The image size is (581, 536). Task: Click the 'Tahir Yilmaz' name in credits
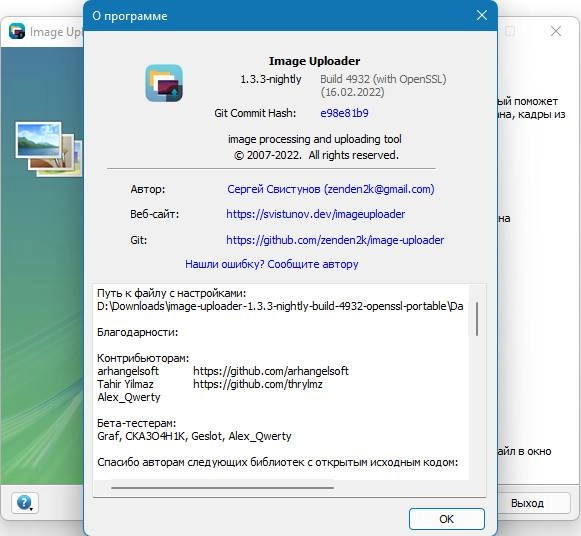pos(125,384)
